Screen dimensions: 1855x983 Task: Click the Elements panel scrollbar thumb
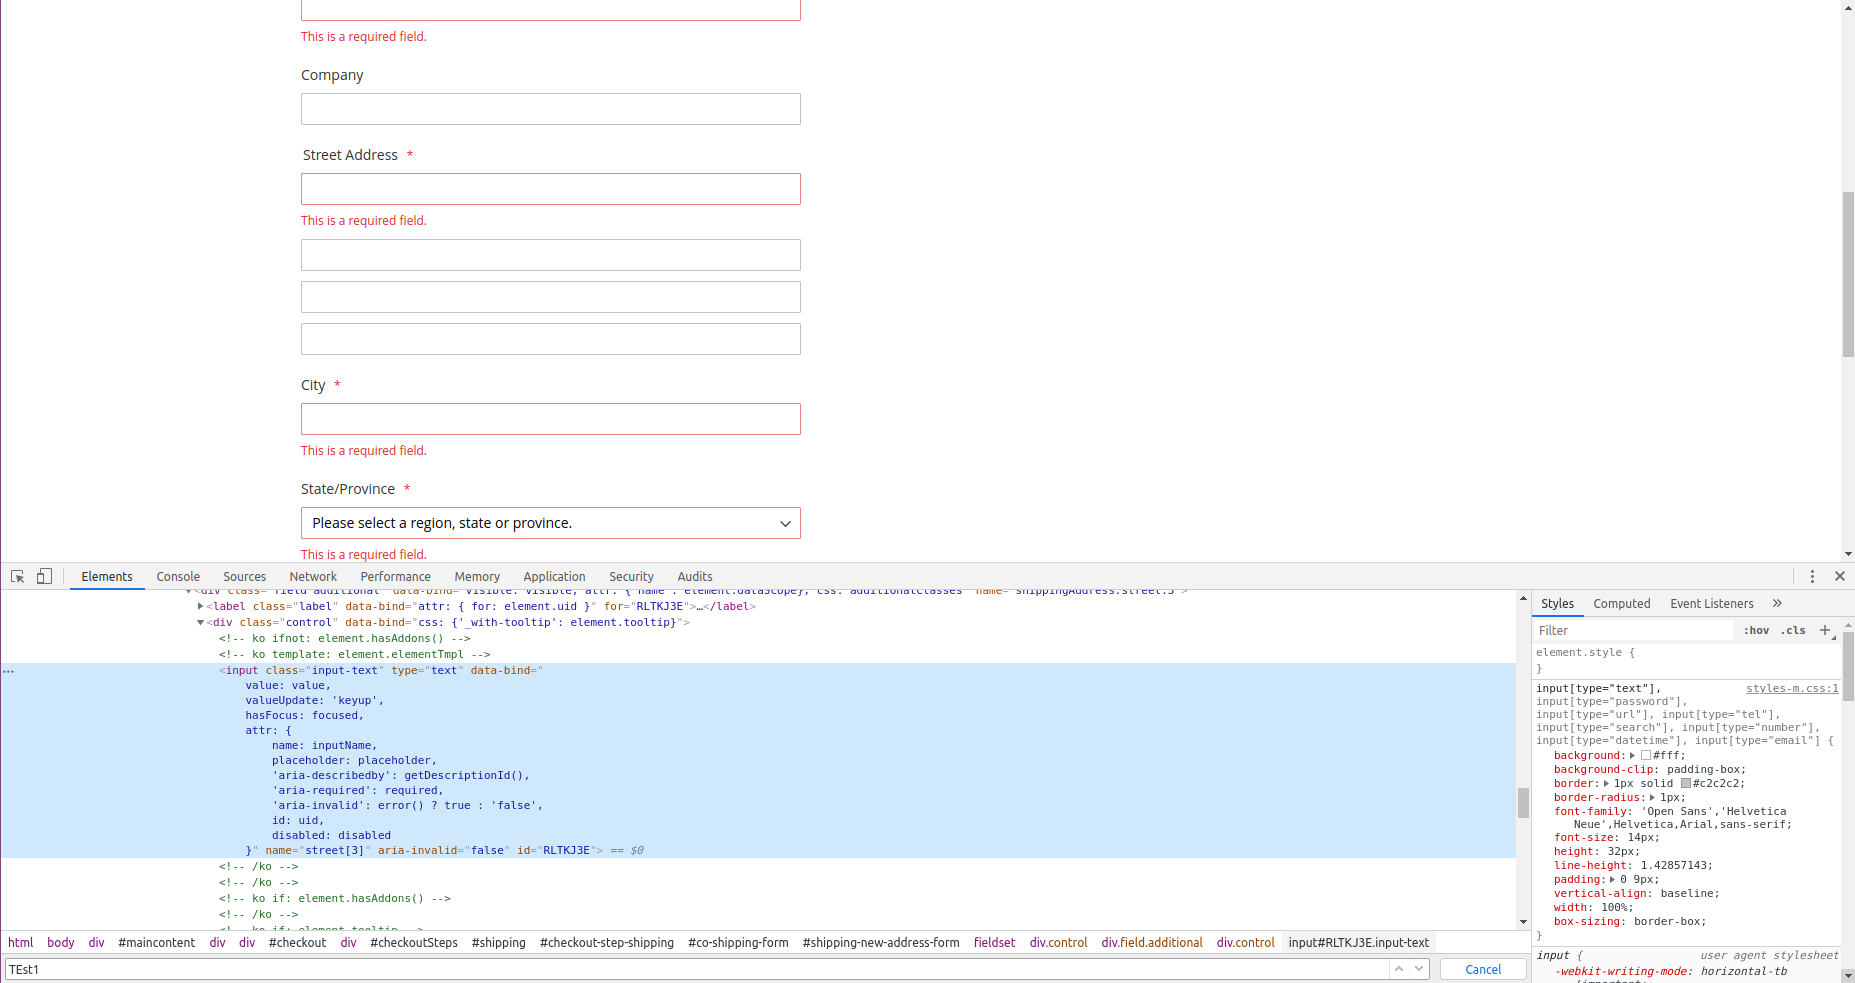click(x=1523, y=803)
